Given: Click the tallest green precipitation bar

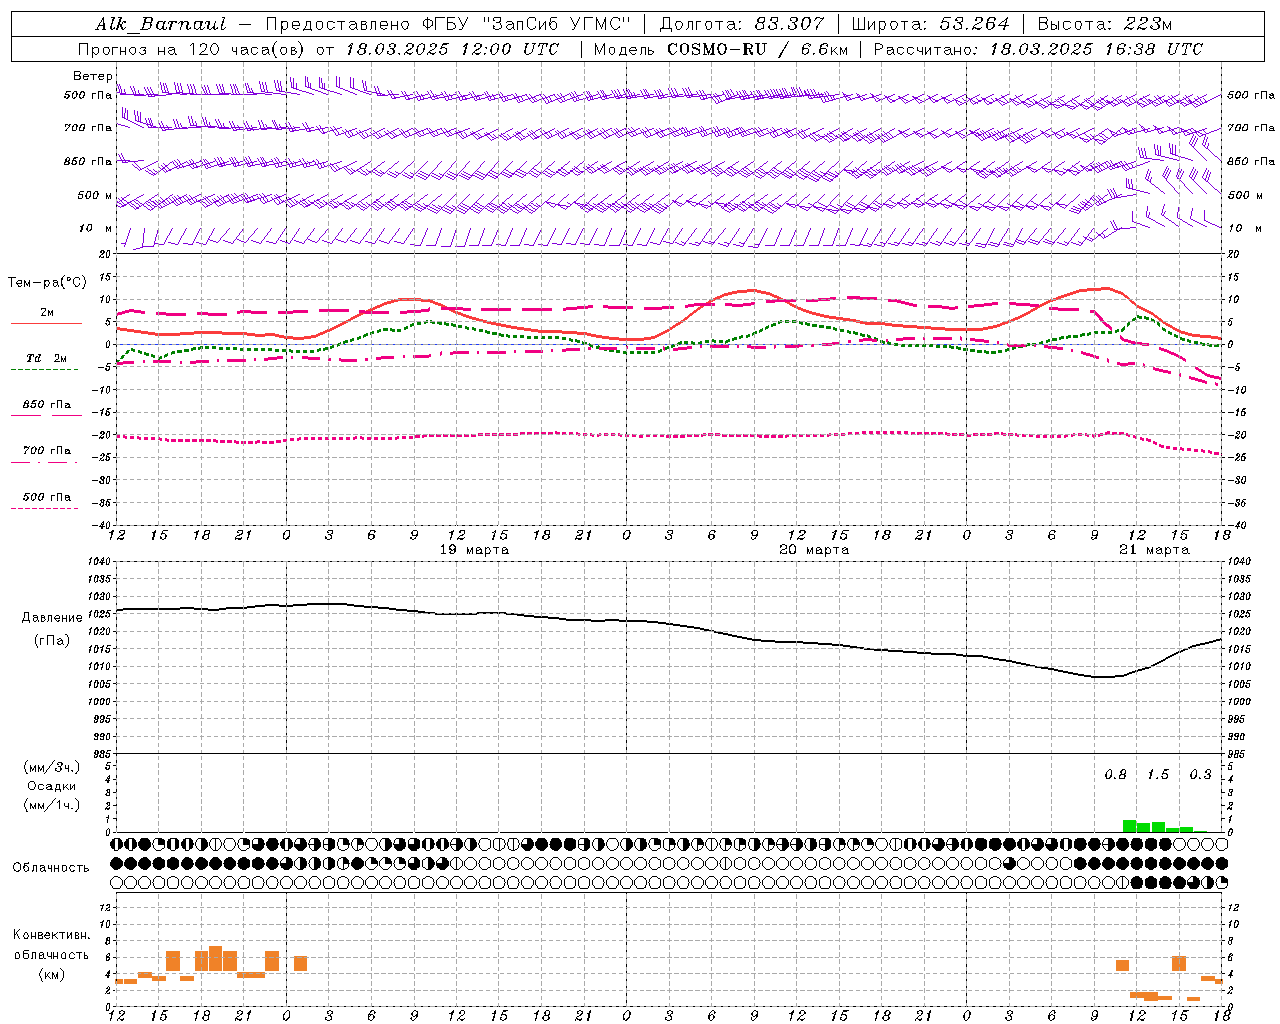Looking at the screenshot, I should [x=1129, y=826].
